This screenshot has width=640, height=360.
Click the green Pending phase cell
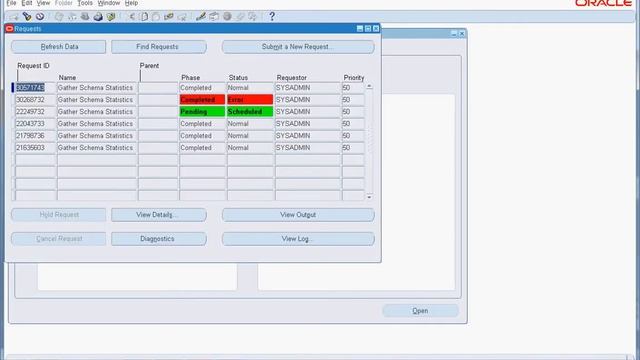point(202,112)
